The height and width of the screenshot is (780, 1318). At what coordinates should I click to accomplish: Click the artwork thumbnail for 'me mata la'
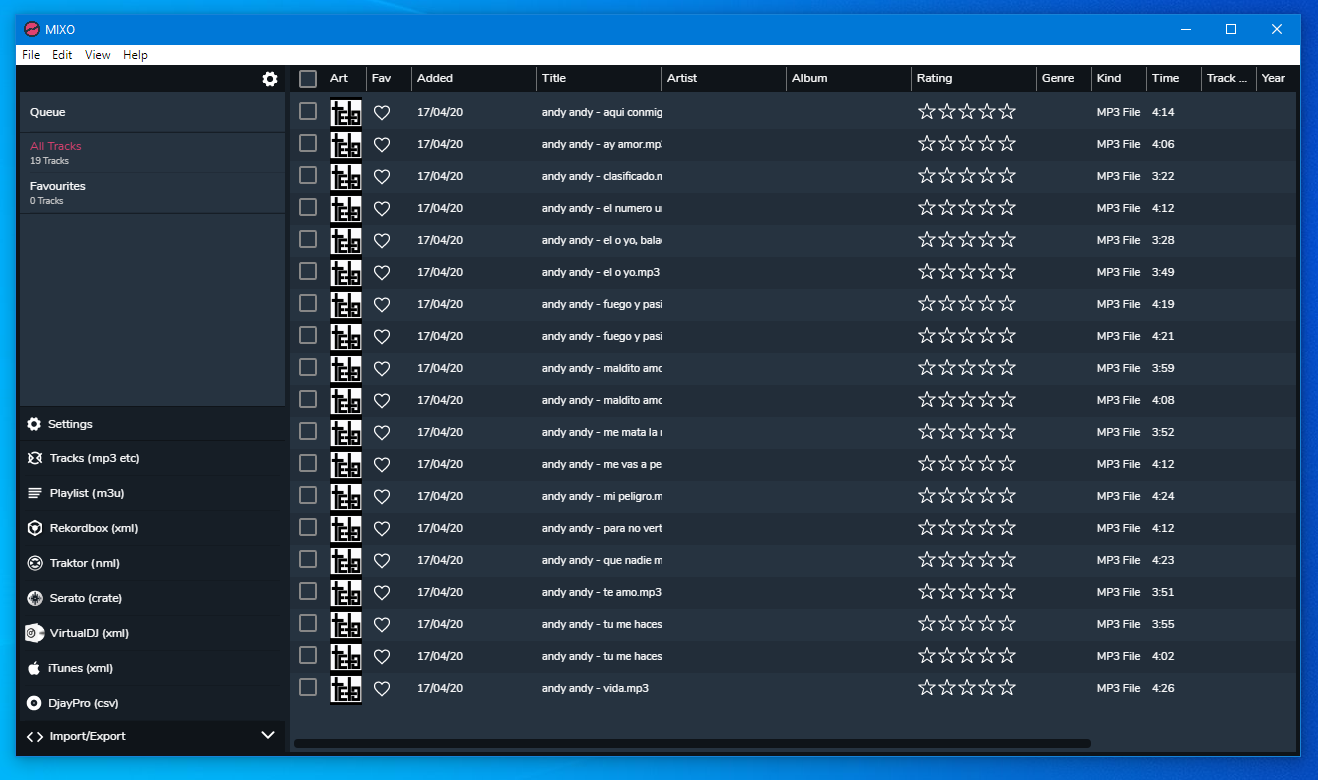(x=346, y=432)
